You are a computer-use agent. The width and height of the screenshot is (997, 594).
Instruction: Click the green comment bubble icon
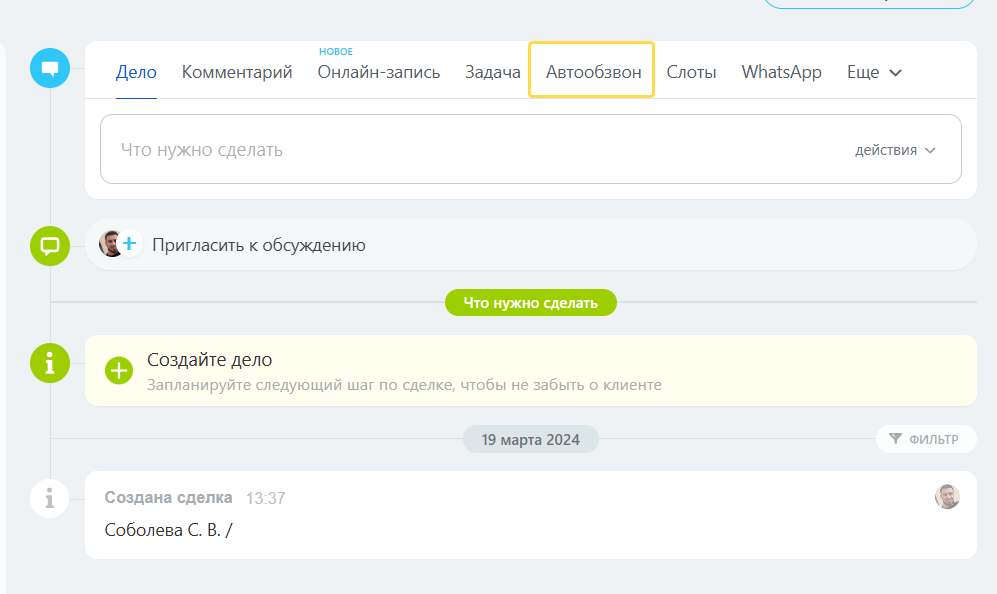coord(49,245)
